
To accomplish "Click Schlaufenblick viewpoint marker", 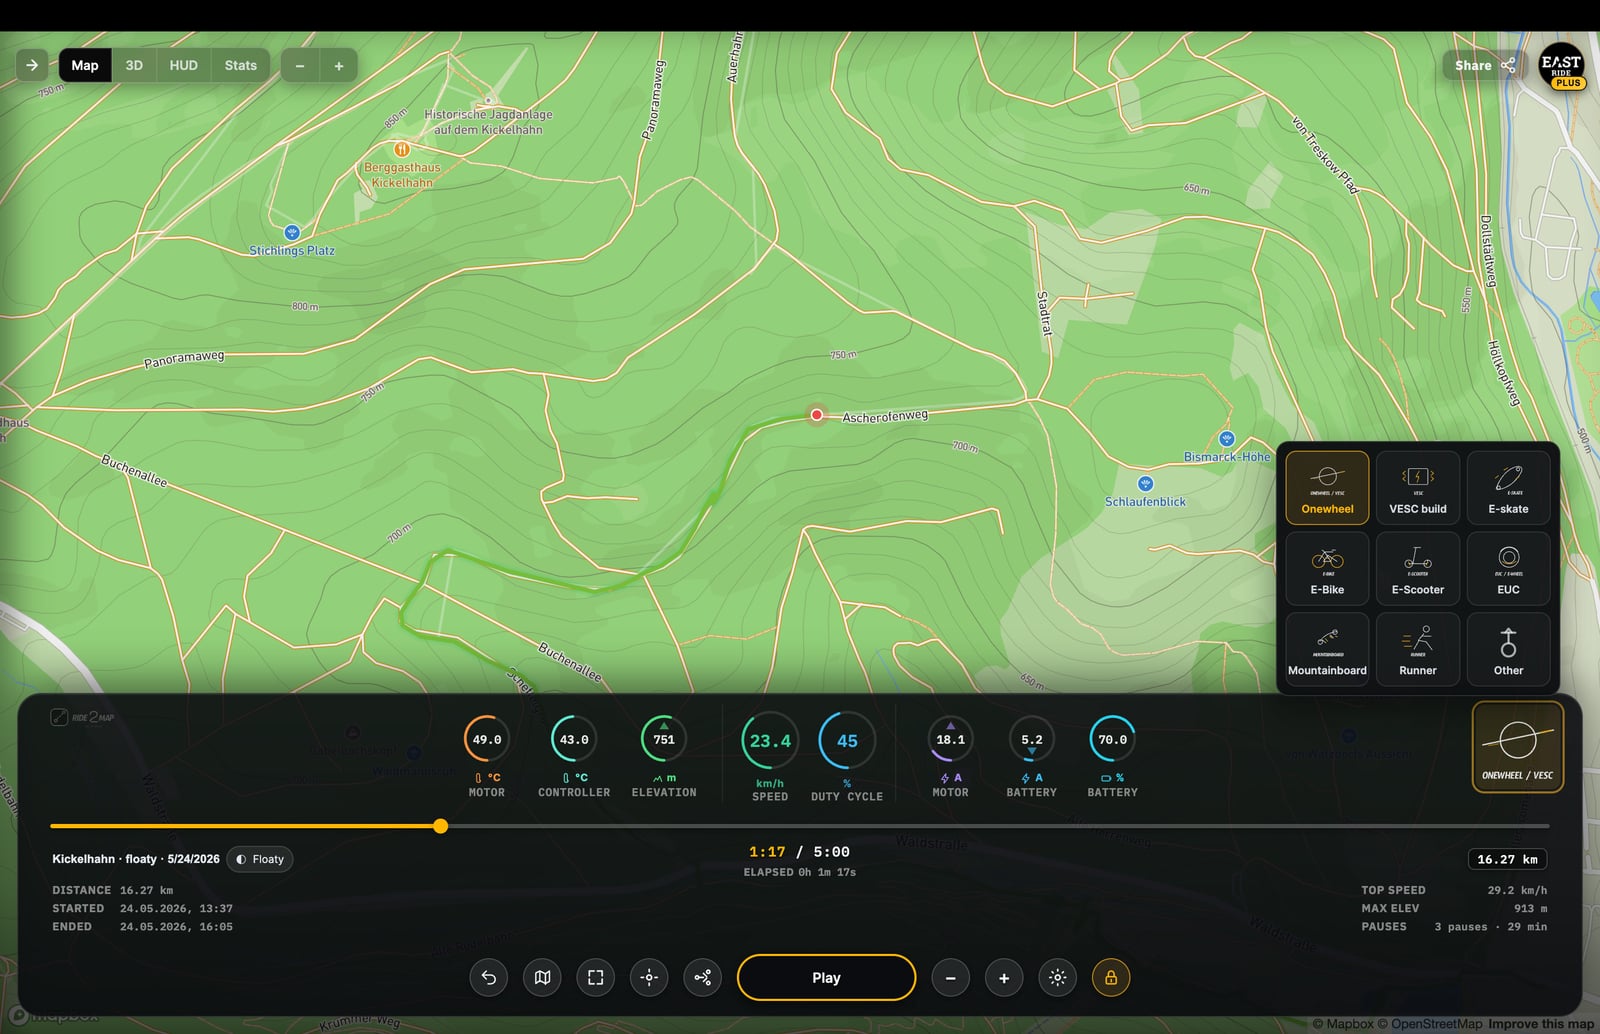I will (x=1146, y=484).
